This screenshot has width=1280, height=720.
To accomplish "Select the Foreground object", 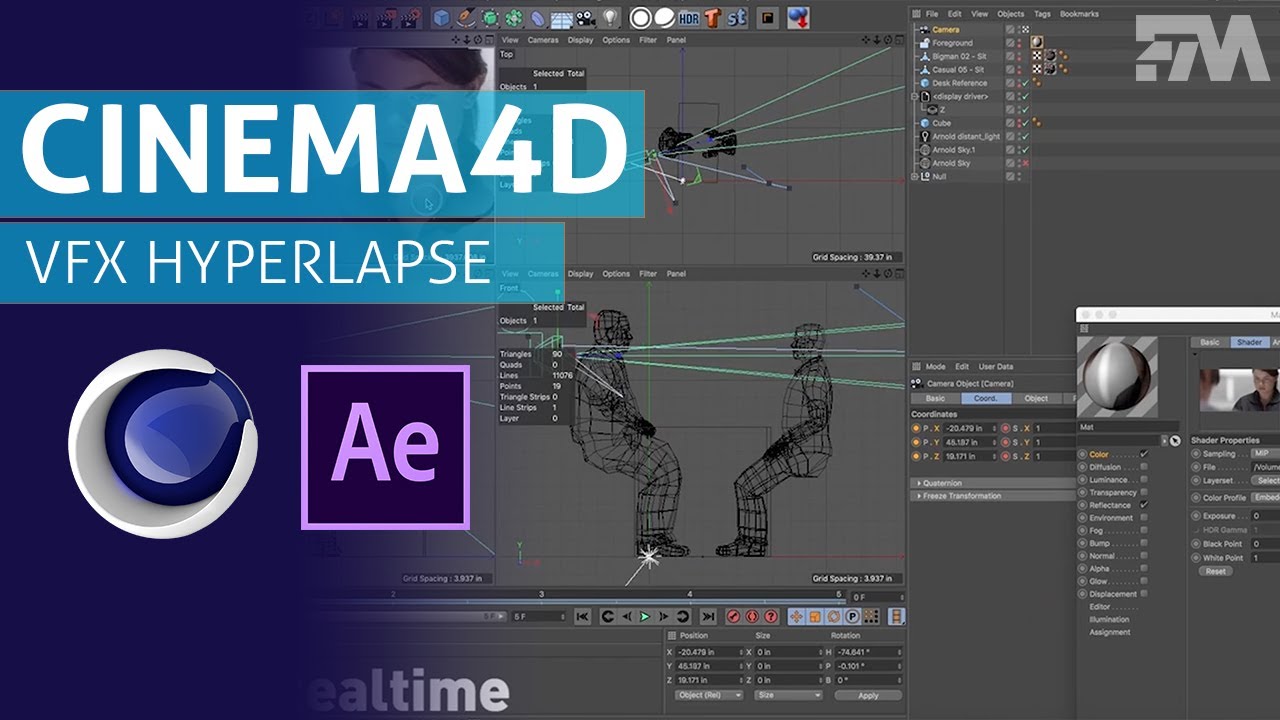I will pyautogui.click(x=952, y=43).
